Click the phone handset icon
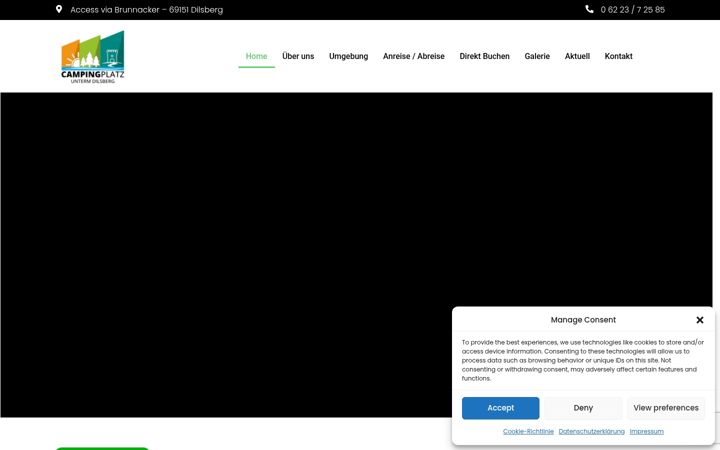The image size is (720, 450). tap(589, 9)
